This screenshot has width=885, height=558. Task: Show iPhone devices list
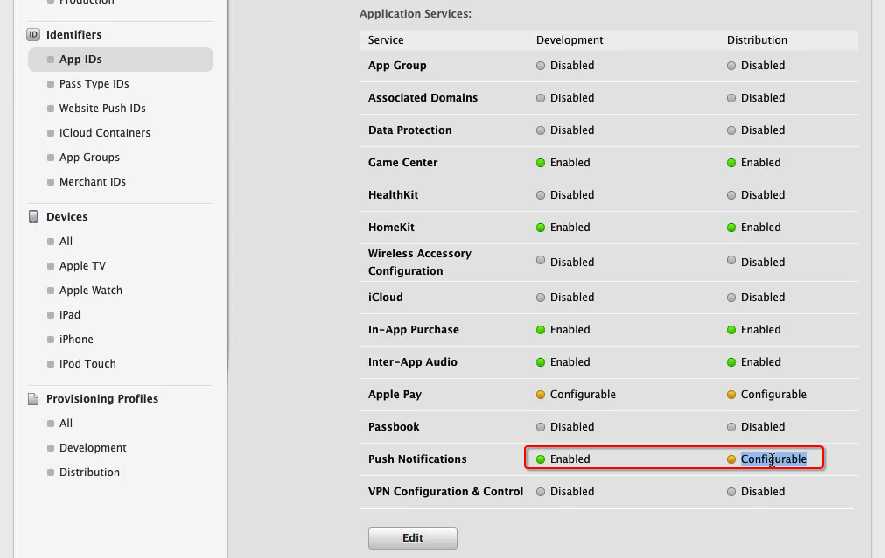tap(76, 339)
